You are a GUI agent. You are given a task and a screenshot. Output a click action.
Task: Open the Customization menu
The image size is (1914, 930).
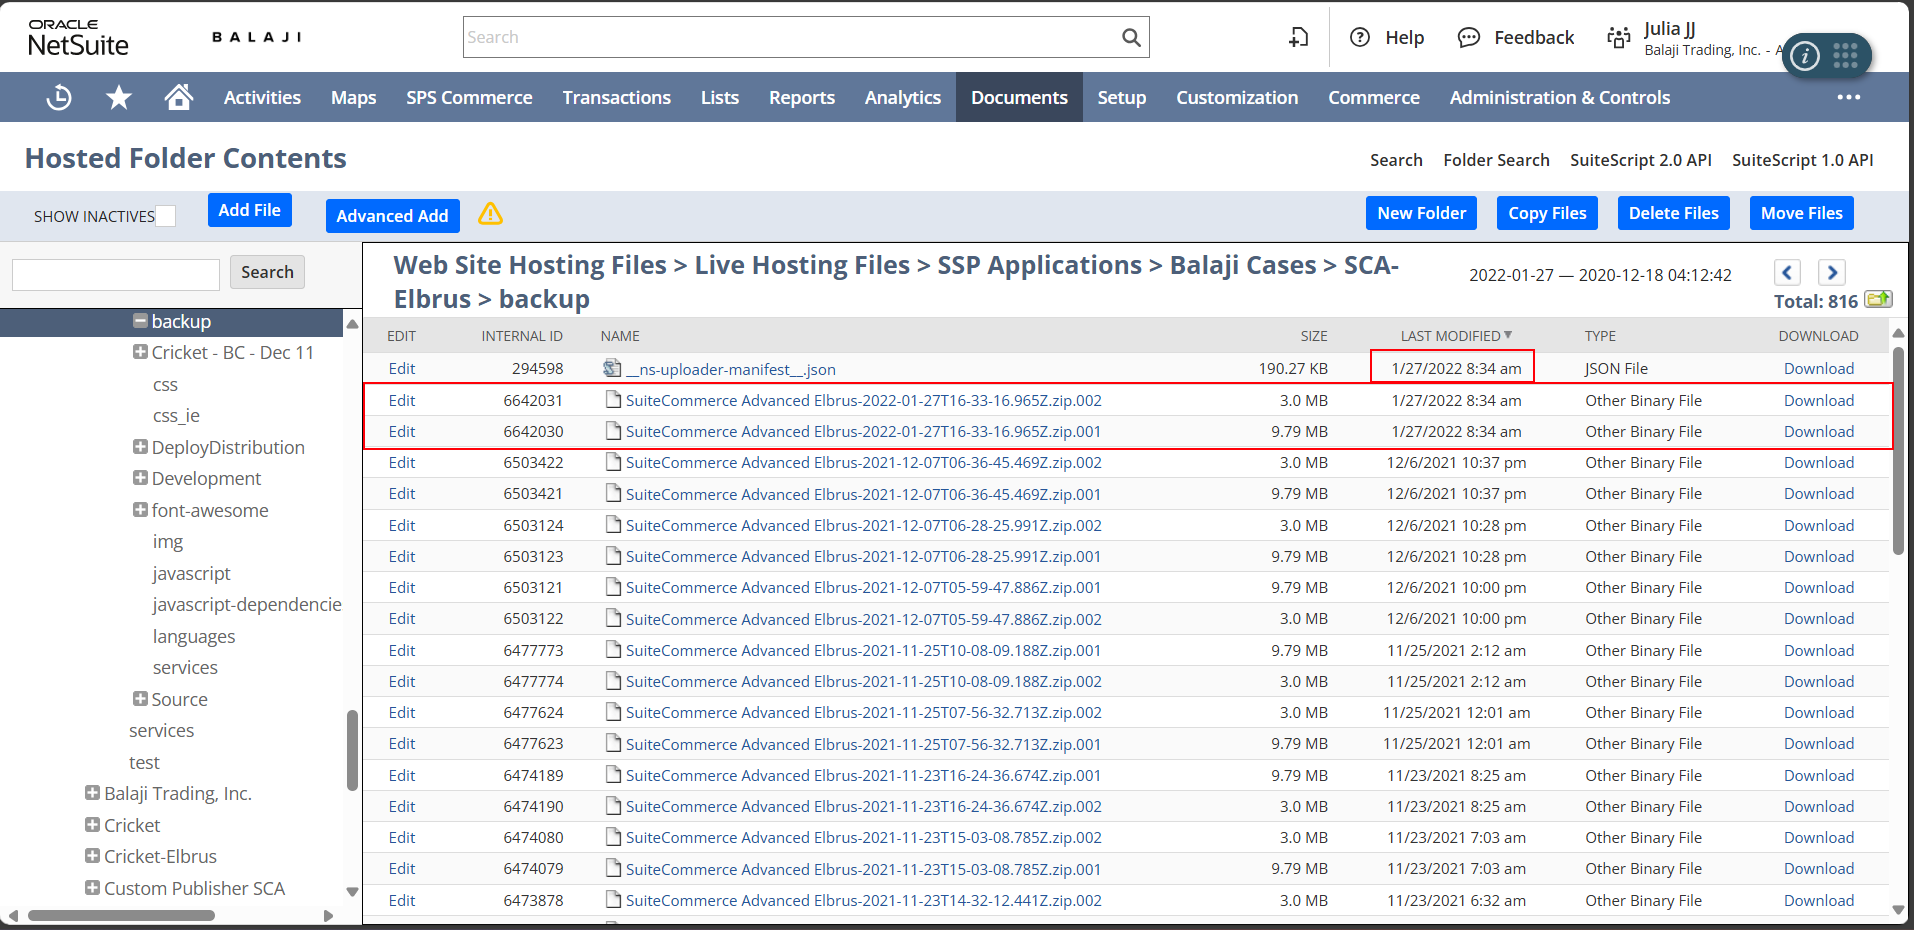[1236, 97]
